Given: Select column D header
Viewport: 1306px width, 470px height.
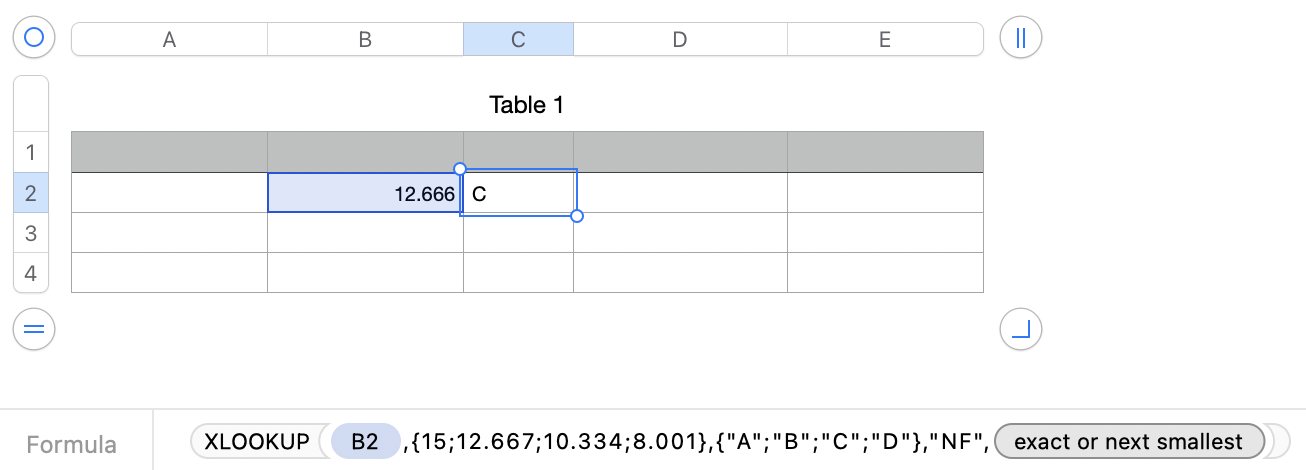Looking at the screenshot, I should tap(680, 40).
